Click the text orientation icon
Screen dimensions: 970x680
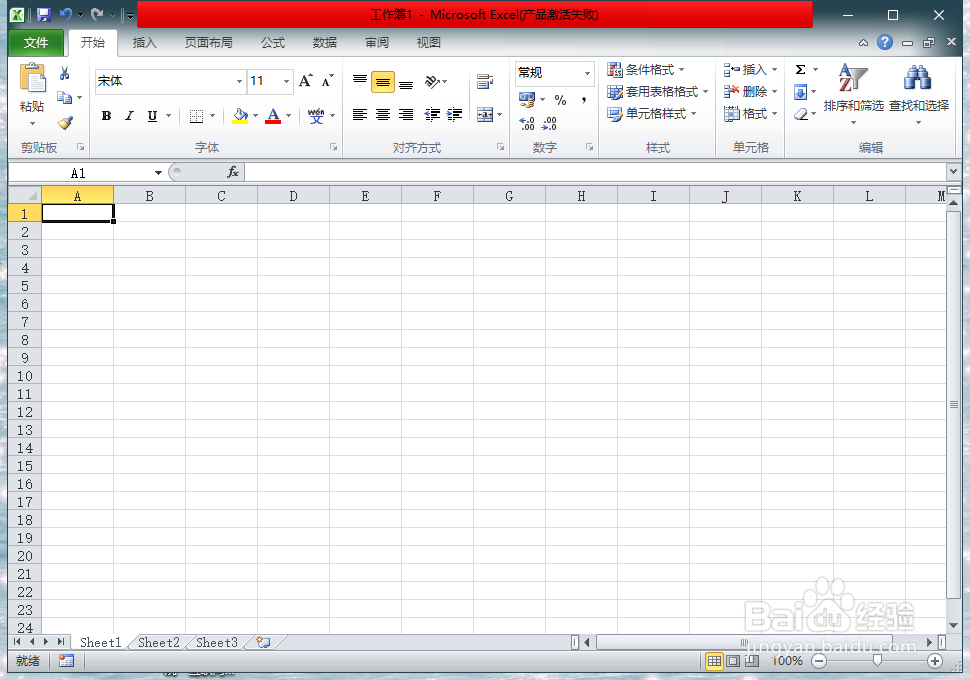[432, 81]
